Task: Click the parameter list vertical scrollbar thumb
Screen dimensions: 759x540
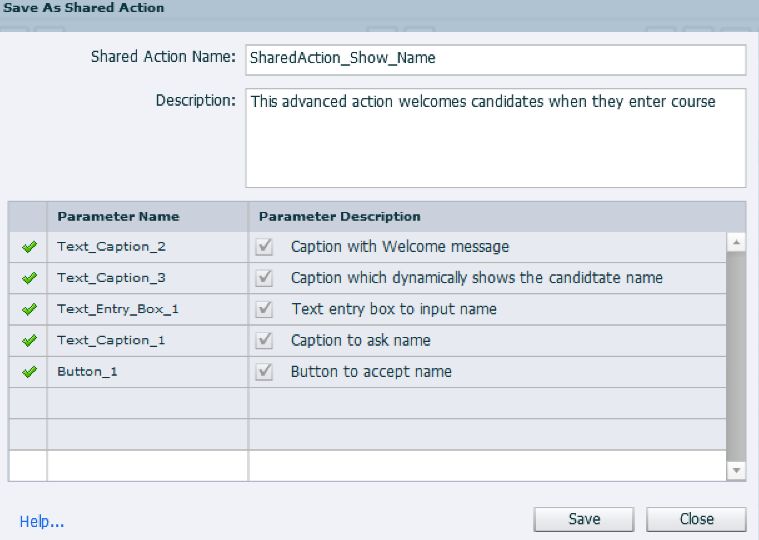Action: tap(736, 350)
